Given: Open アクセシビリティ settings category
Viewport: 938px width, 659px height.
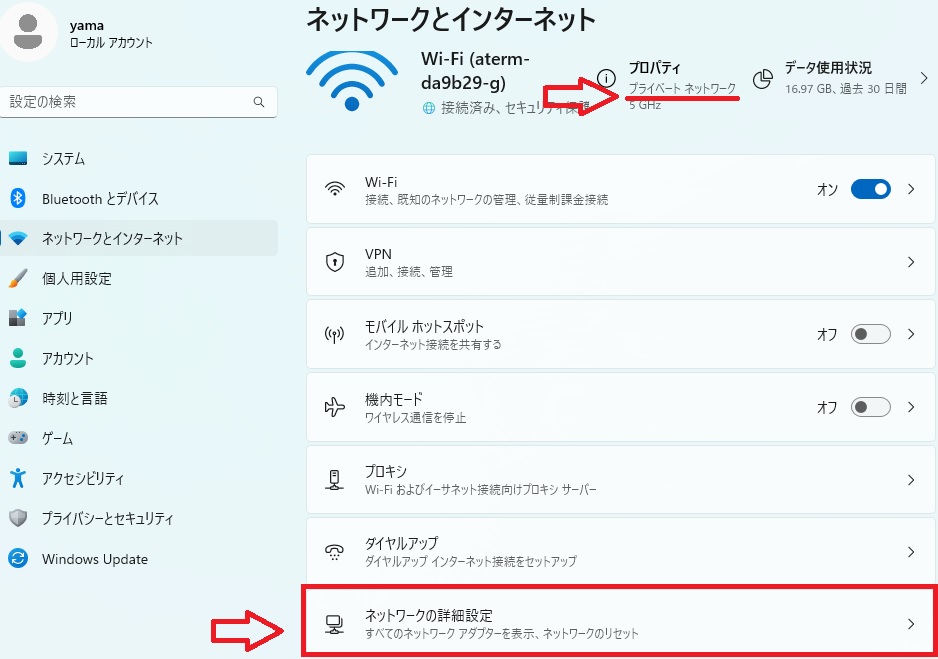Looking at the screenshot, I should click(x=83, y=478).
